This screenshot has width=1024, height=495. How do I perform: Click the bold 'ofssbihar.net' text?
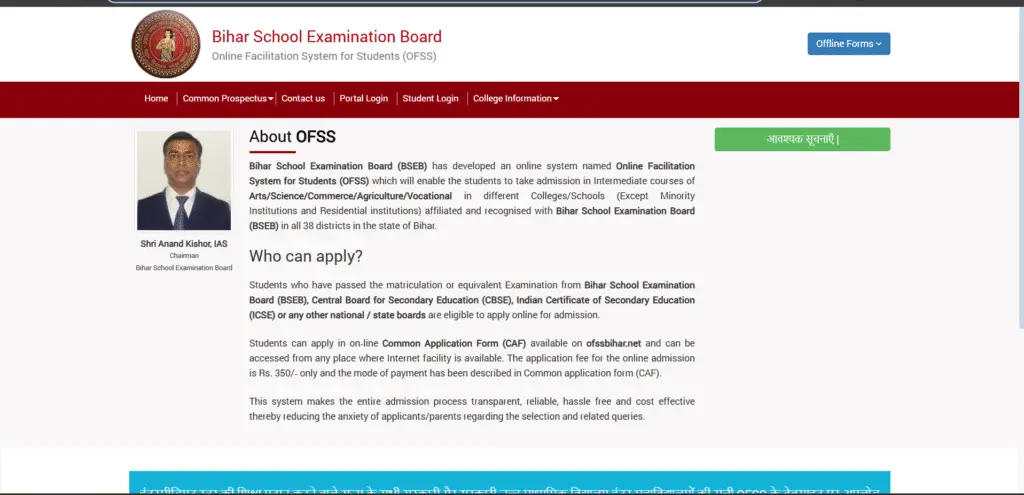coord(614,343)
